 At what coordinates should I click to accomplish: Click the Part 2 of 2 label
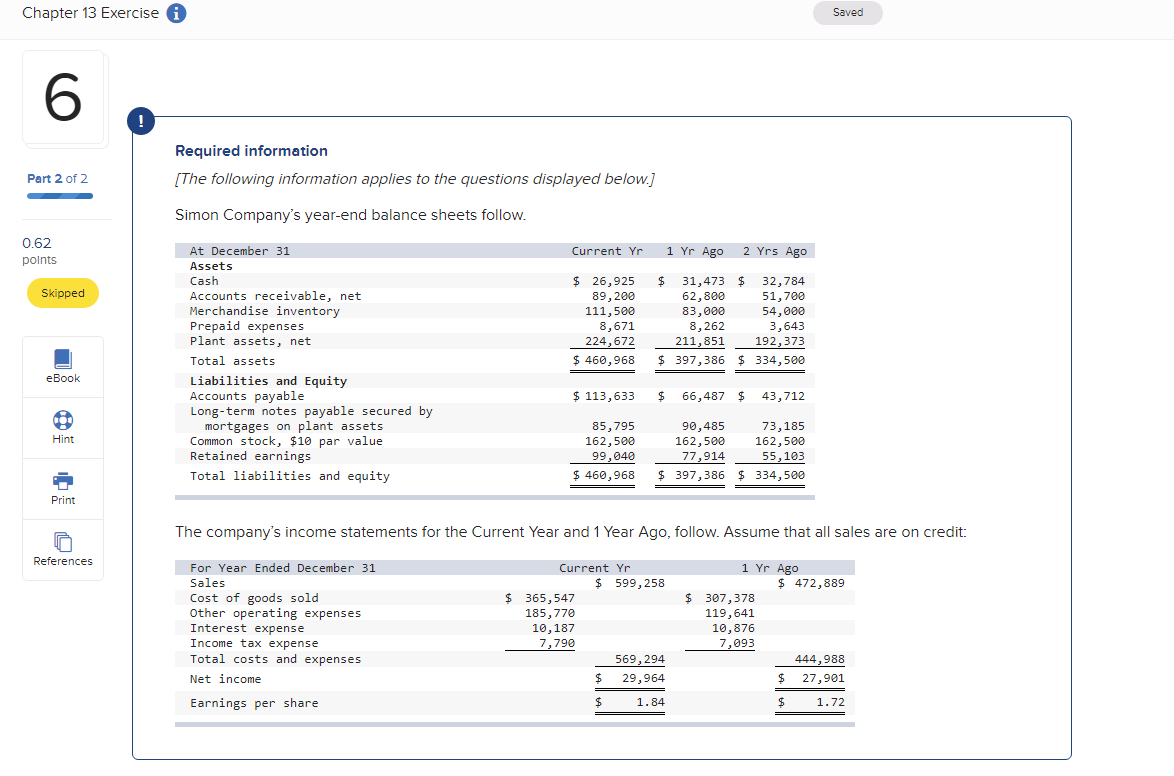58,178
